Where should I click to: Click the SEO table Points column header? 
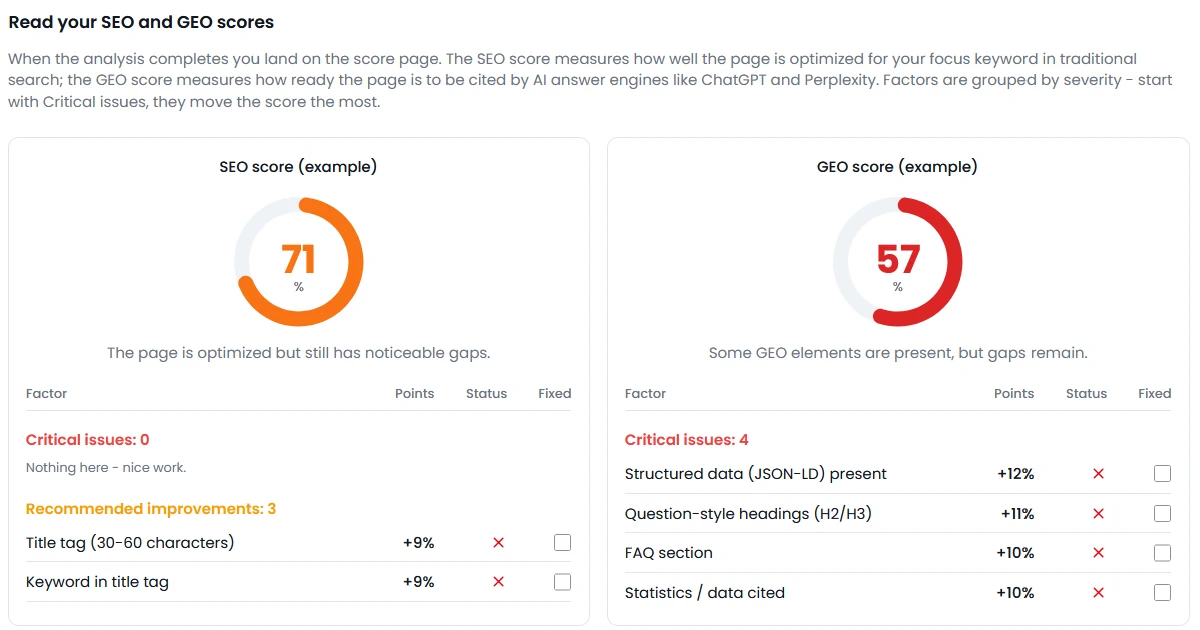pos(415,394)
